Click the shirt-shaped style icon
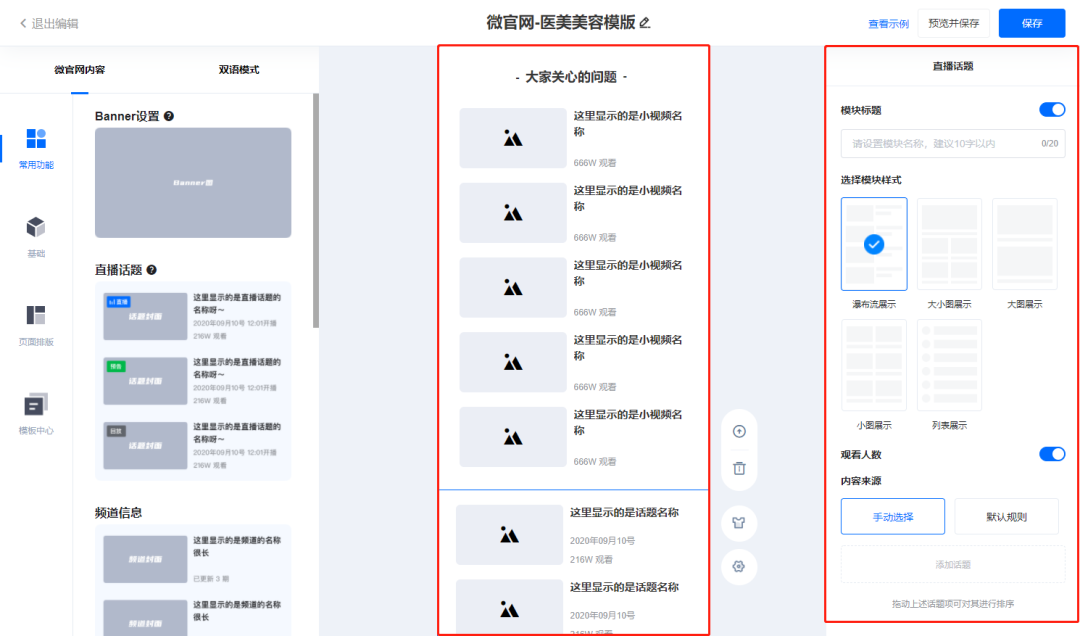The height and width of the screenshot is (636, 1080). point(739,523)
